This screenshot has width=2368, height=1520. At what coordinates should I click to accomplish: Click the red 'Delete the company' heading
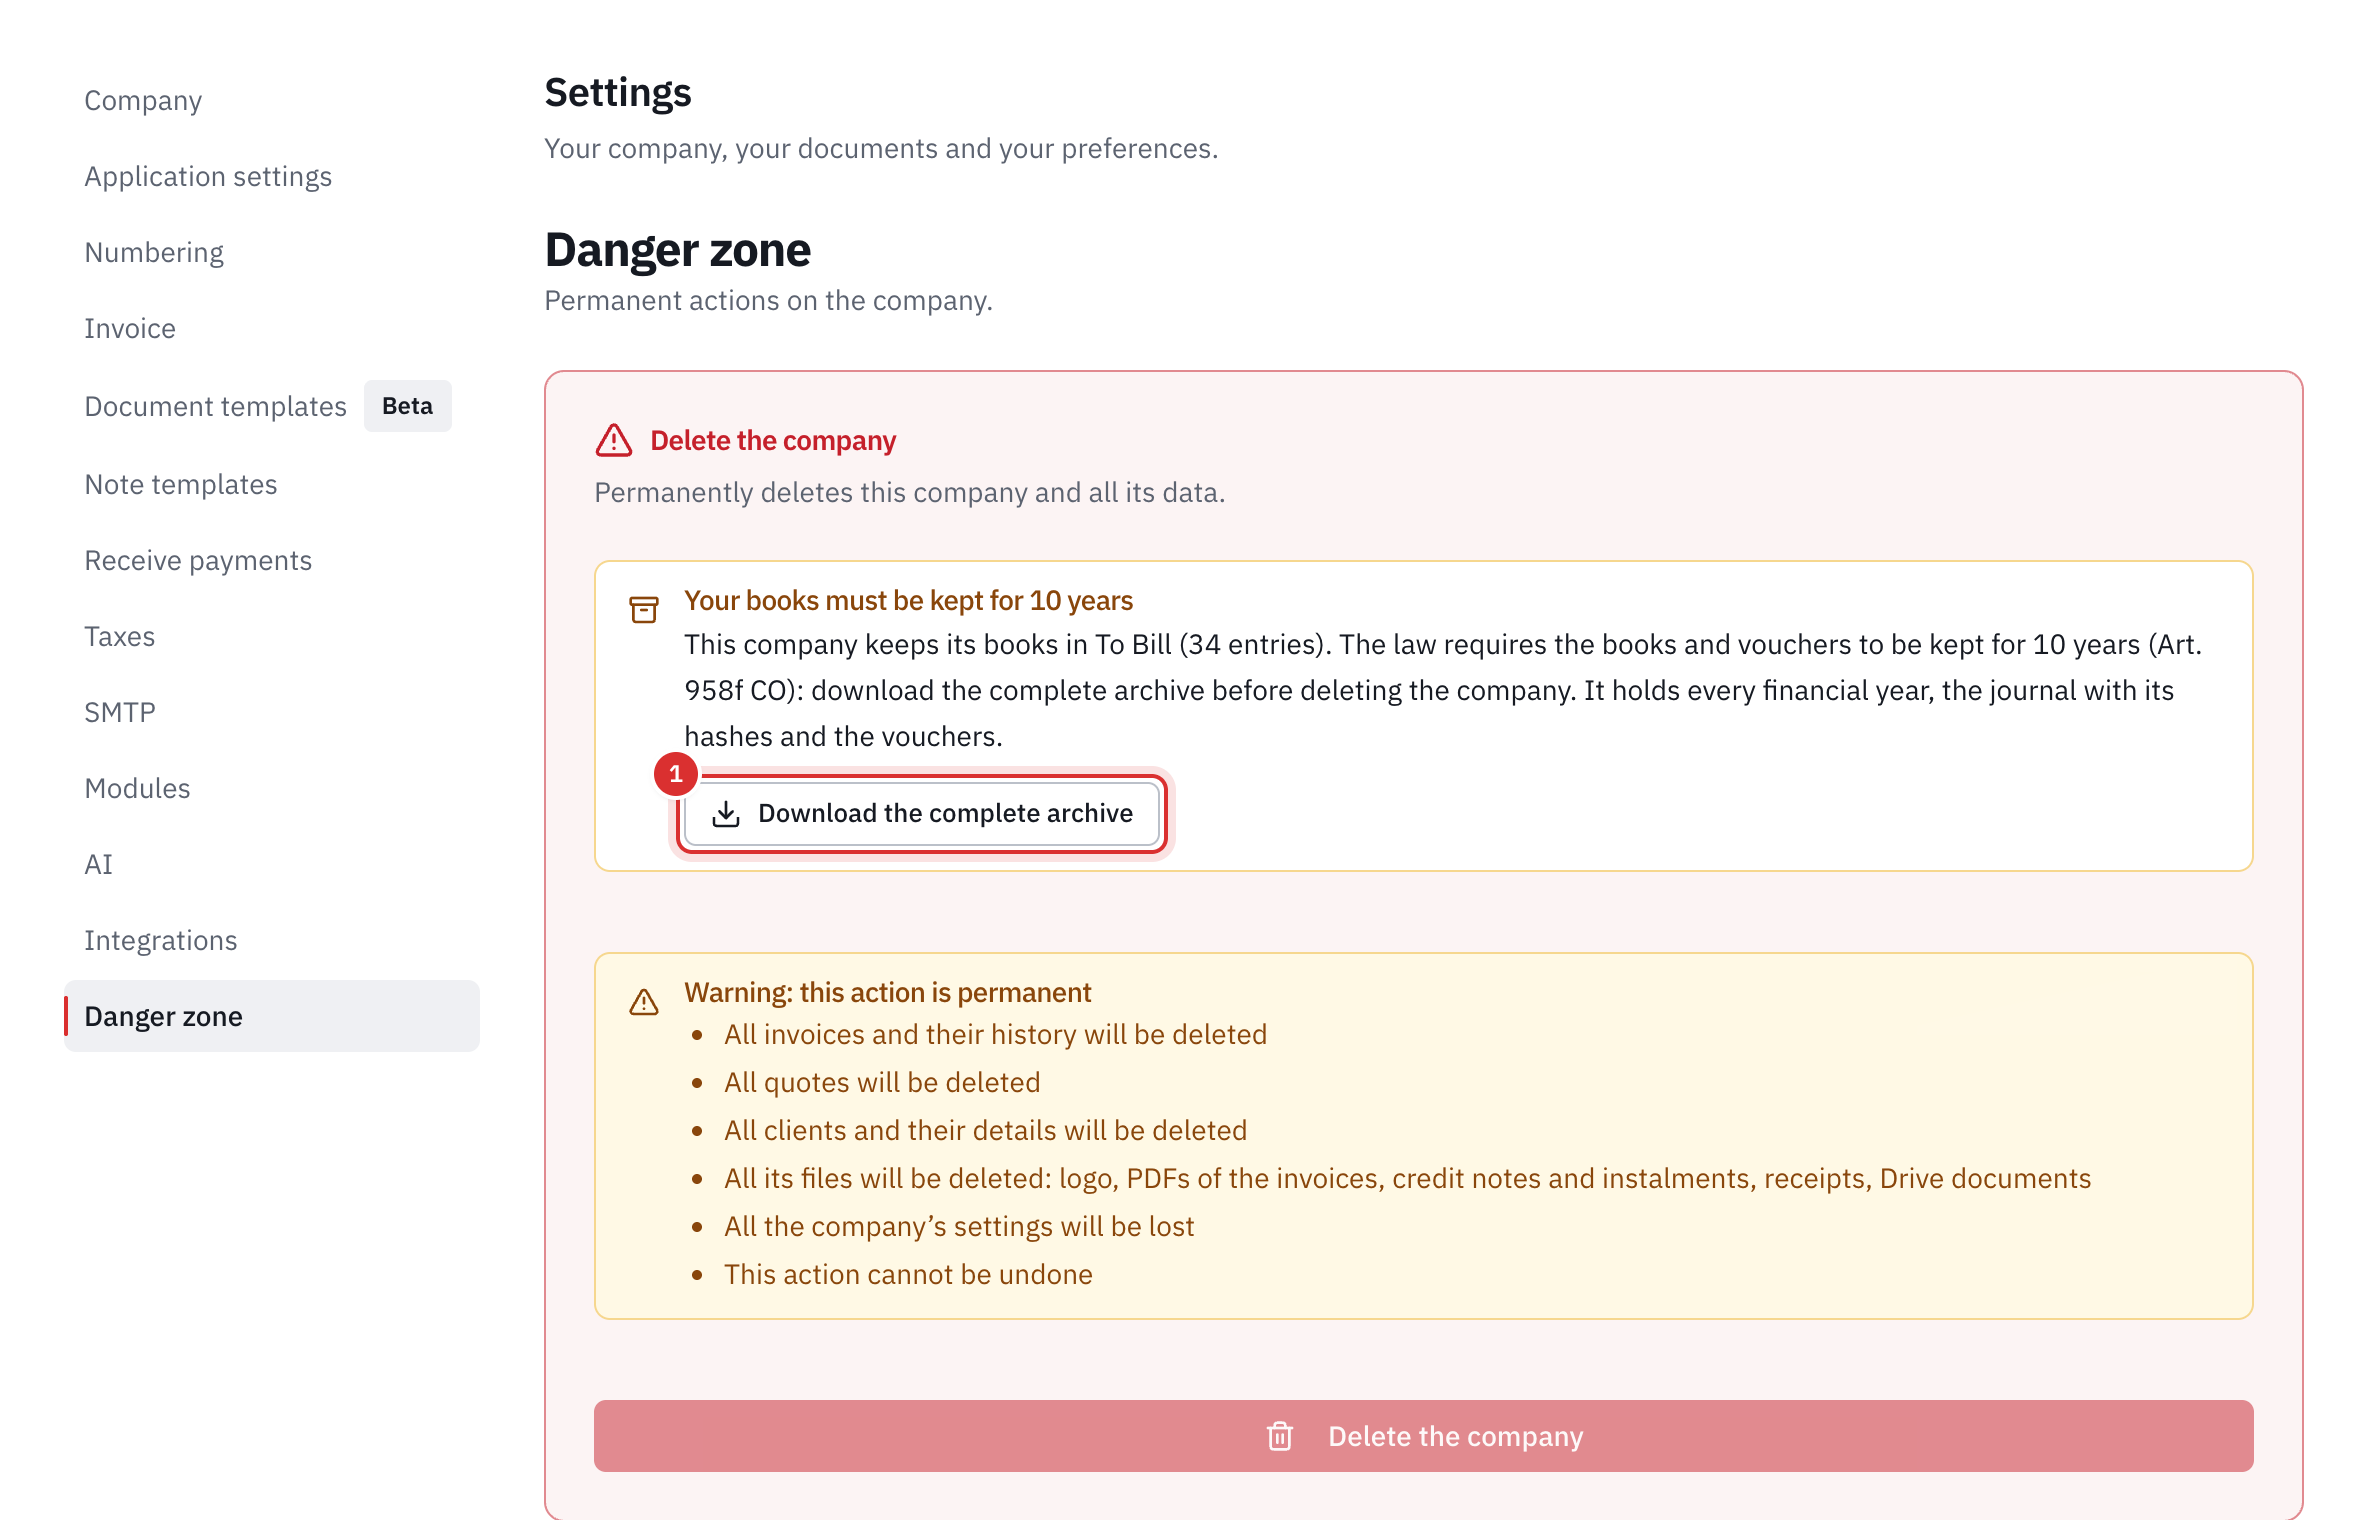click(x=773, y=440)
